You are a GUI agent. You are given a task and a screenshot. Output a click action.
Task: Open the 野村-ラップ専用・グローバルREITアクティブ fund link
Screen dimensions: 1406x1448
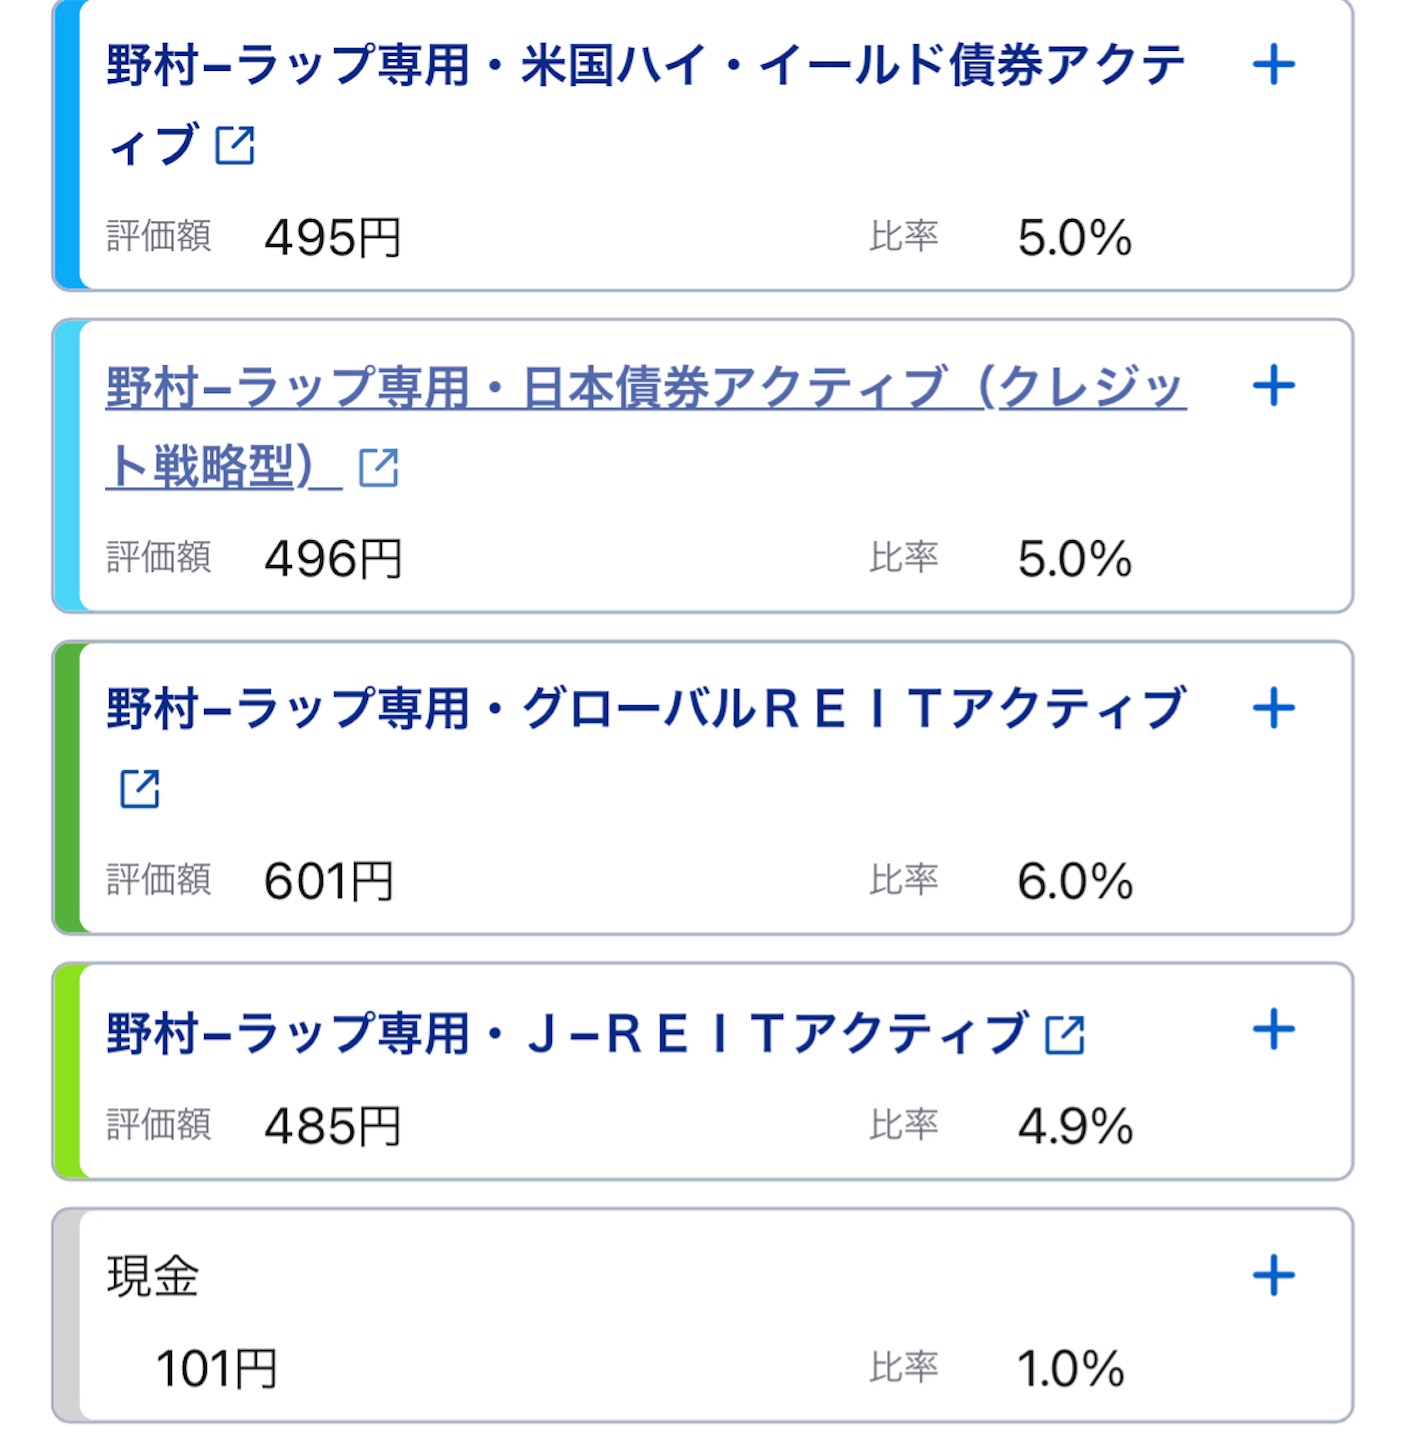[646, 708]
